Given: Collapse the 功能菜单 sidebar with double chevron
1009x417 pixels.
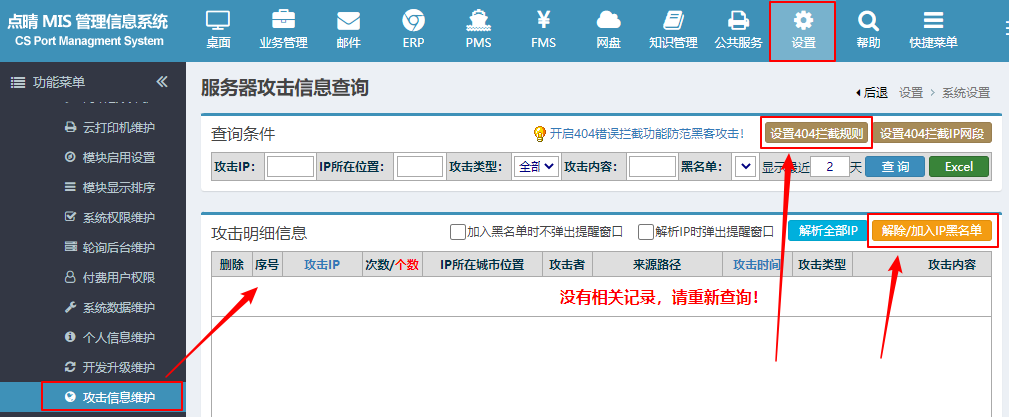Looking at the screenshot, I should click(162, 82).
